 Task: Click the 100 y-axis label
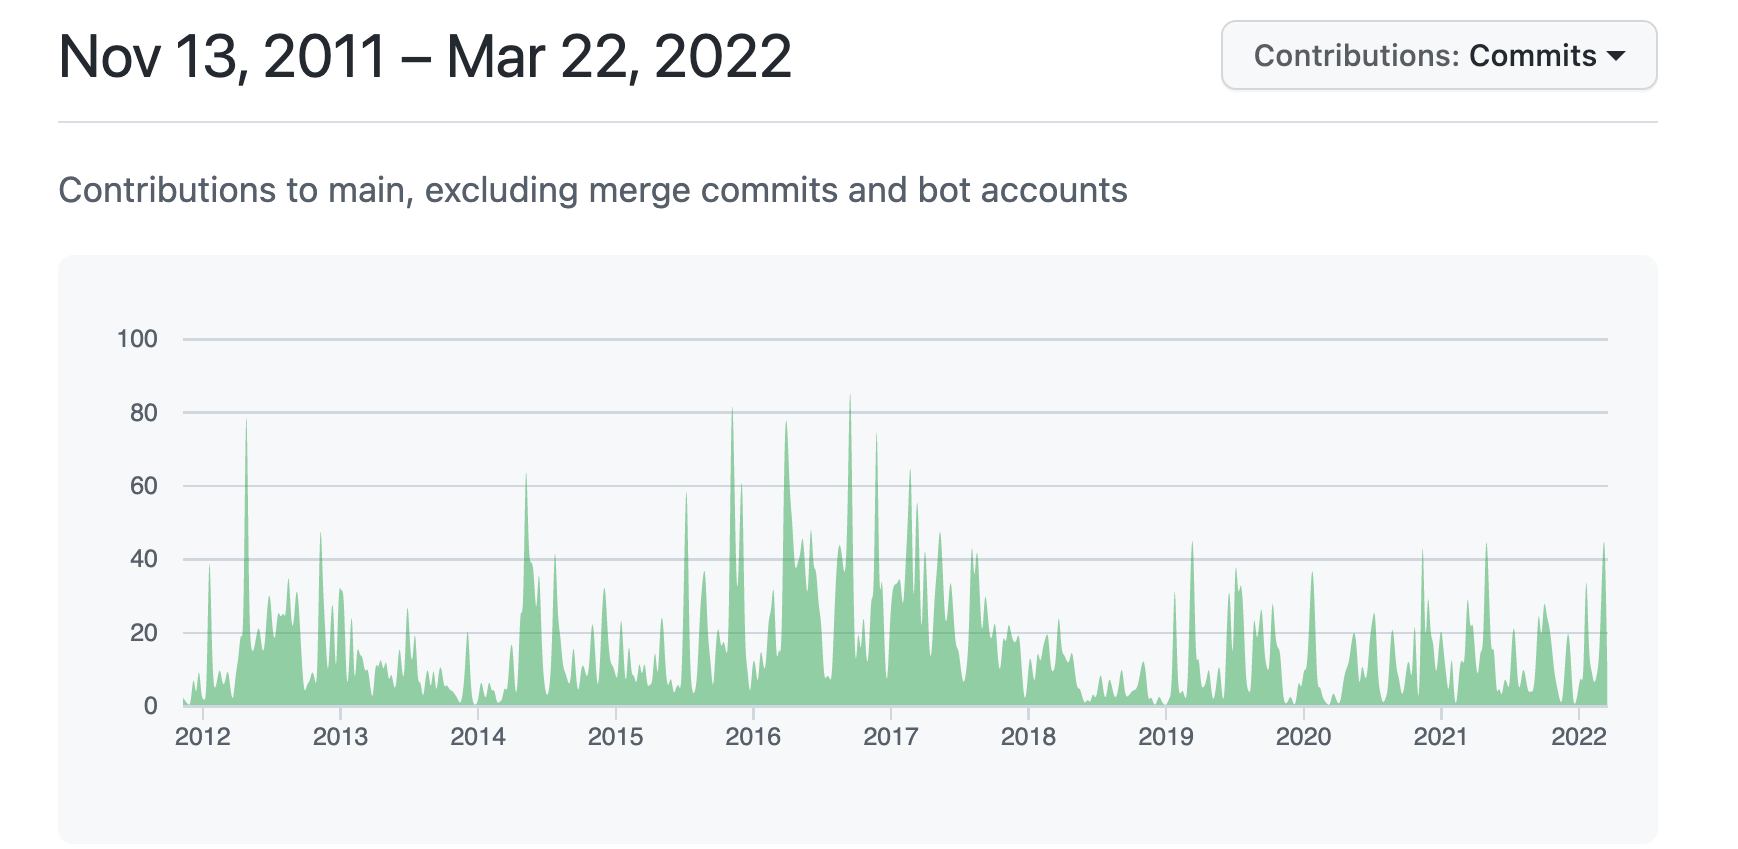[x=137, y=339]
